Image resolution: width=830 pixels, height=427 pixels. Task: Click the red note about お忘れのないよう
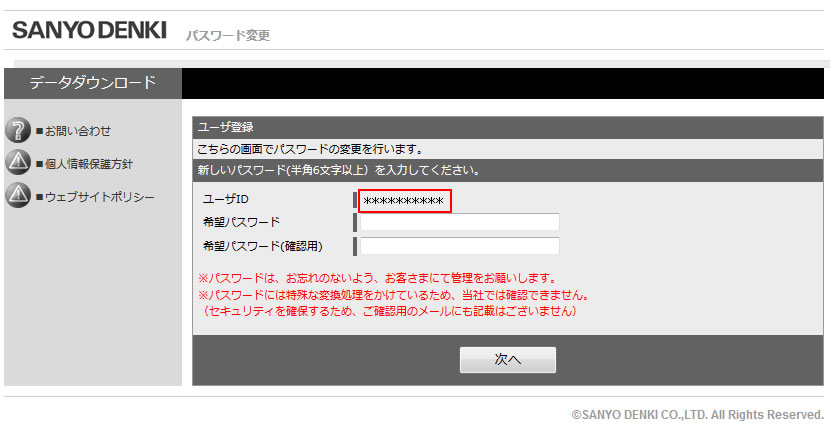click(377, 278)
